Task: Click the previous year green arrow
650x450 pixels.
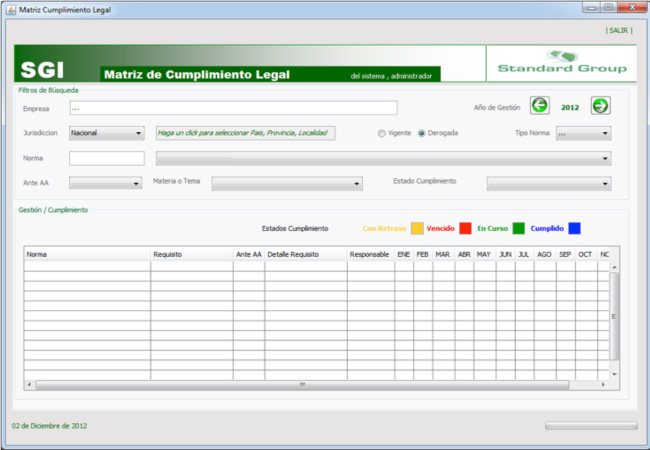Action: tap(539, 106)
